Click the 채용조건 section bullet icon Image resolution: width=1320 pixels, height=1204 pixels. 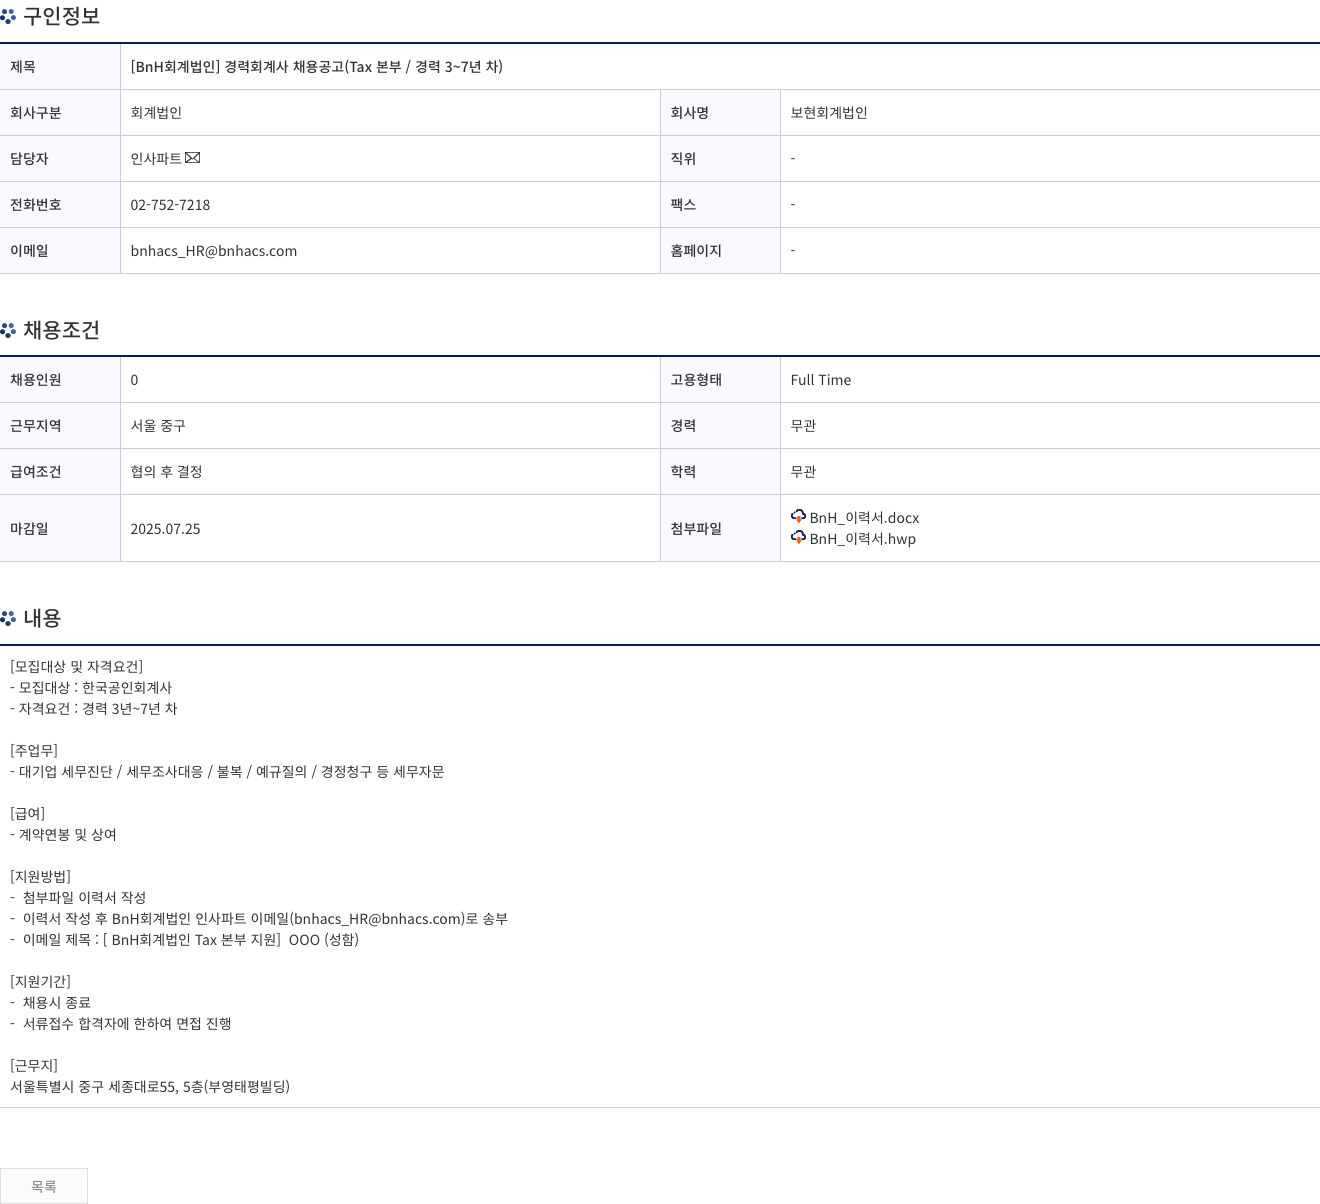(8, 330)
